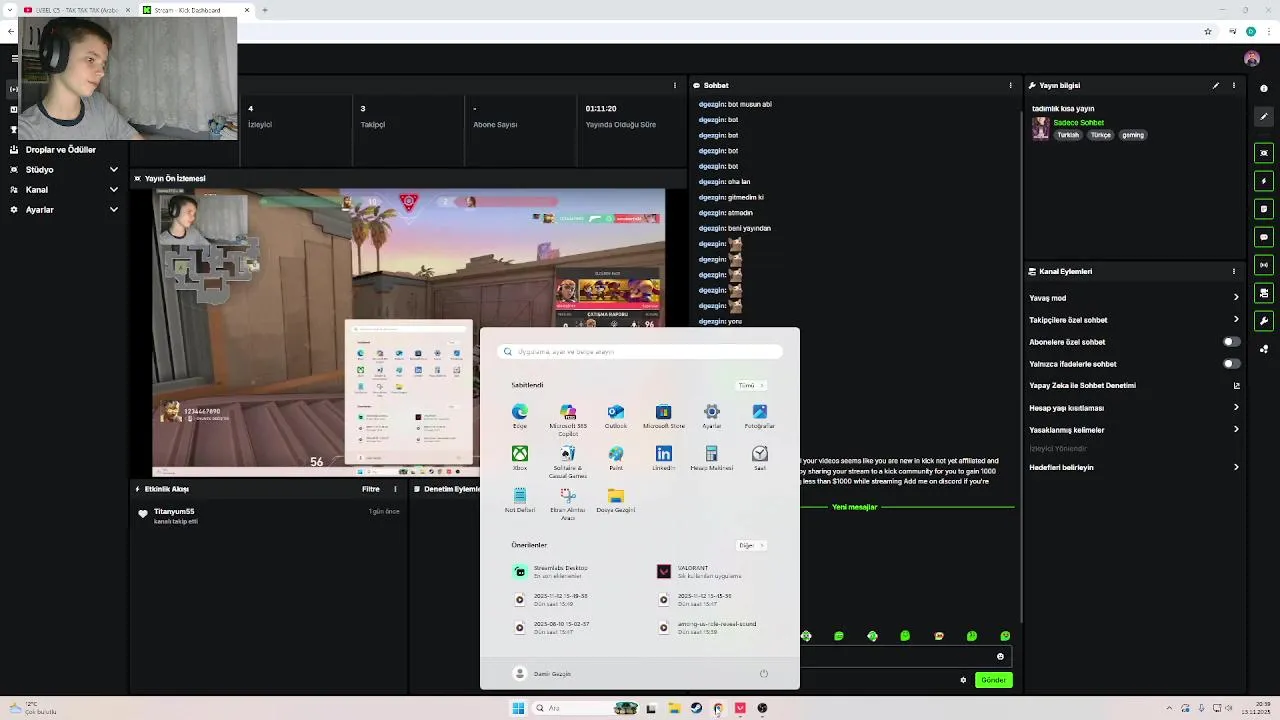The image size is (1280, 720).
Task: Click the Gönder send button
Action: pyautogui.click(x=994, y=680)
